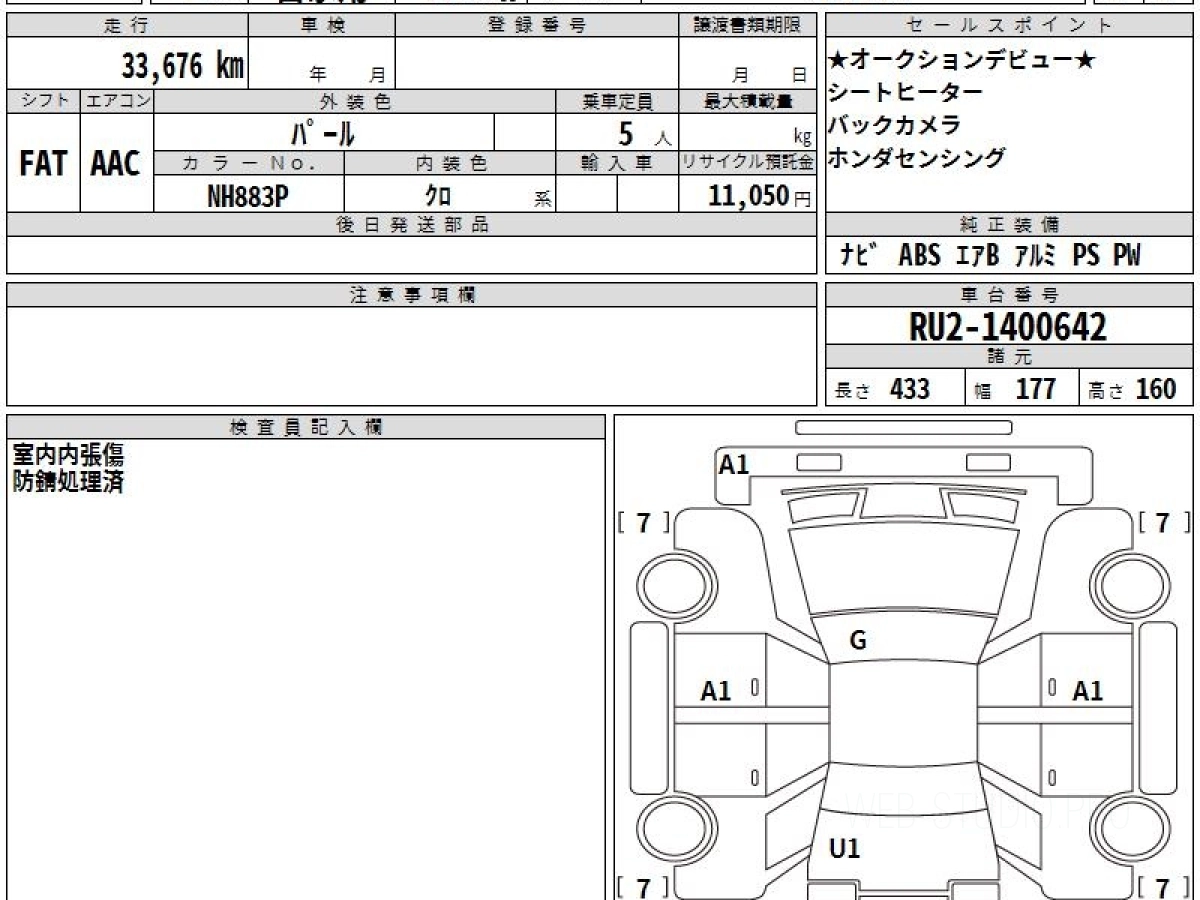The image size is (1200, 900).
Task: Click the mileage value 33,676 km
Action: coord(183,67)
